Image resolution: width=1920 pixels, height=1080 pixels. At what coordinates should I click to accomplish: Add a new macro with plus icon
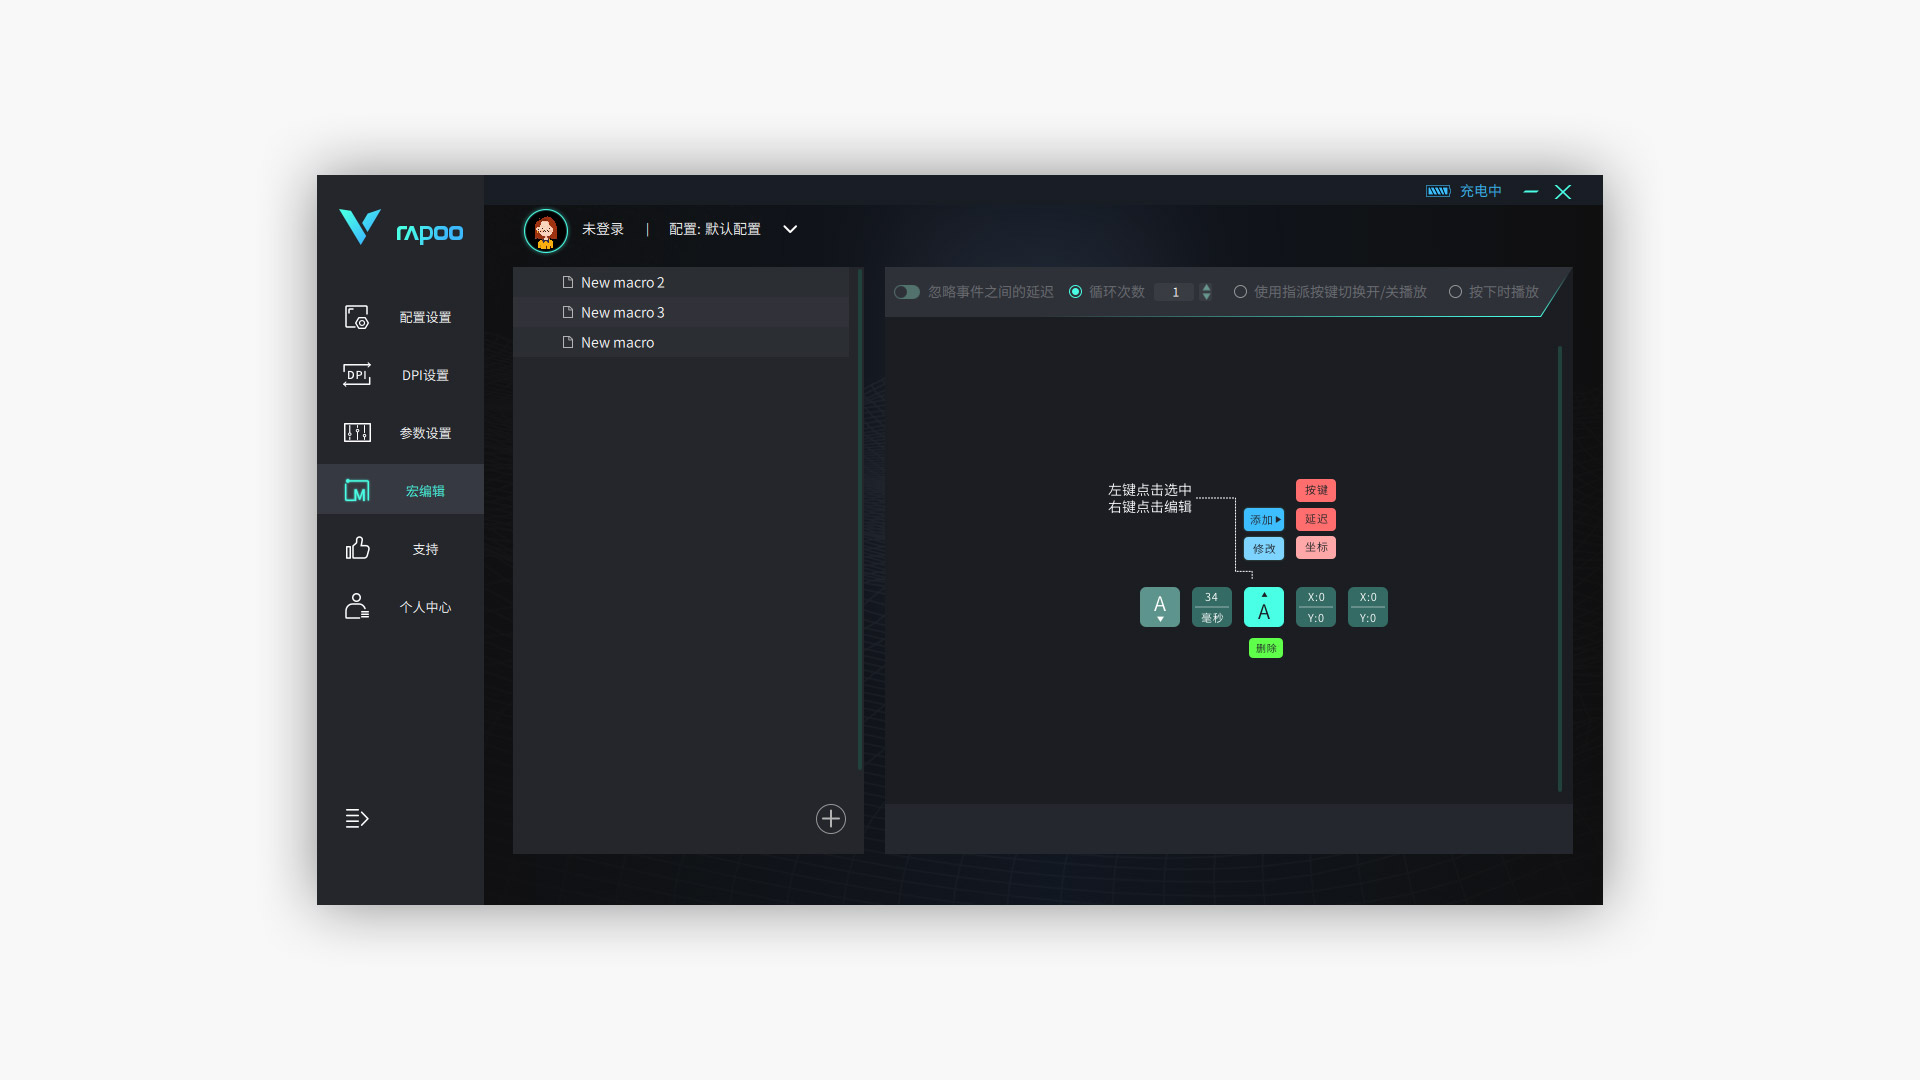tap(831, 819)
